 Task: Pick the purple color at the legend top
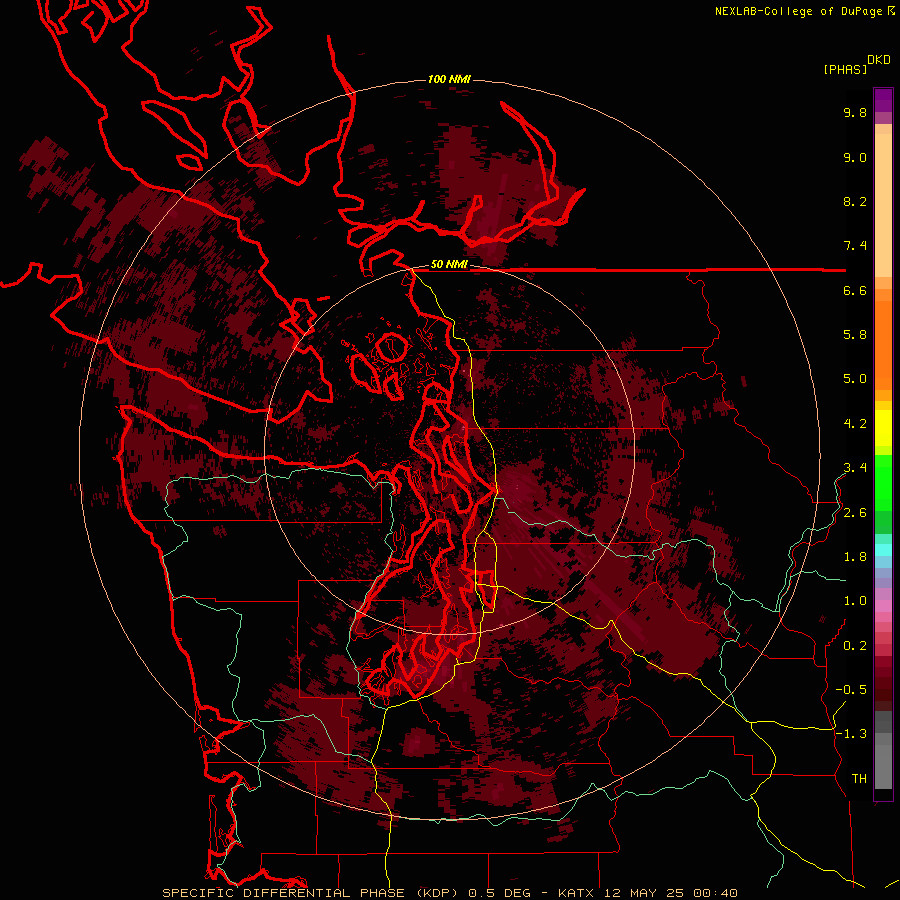pyautogui.click(x=883, y=100)
